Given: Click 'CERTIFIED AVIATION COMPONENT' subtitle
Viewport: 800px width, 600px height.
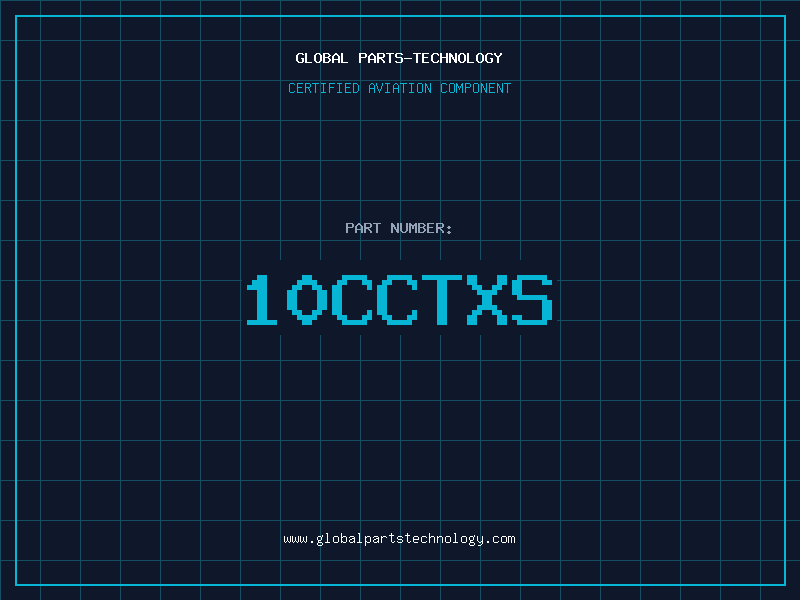Looking at the screenshot, I should coord(399,88).
